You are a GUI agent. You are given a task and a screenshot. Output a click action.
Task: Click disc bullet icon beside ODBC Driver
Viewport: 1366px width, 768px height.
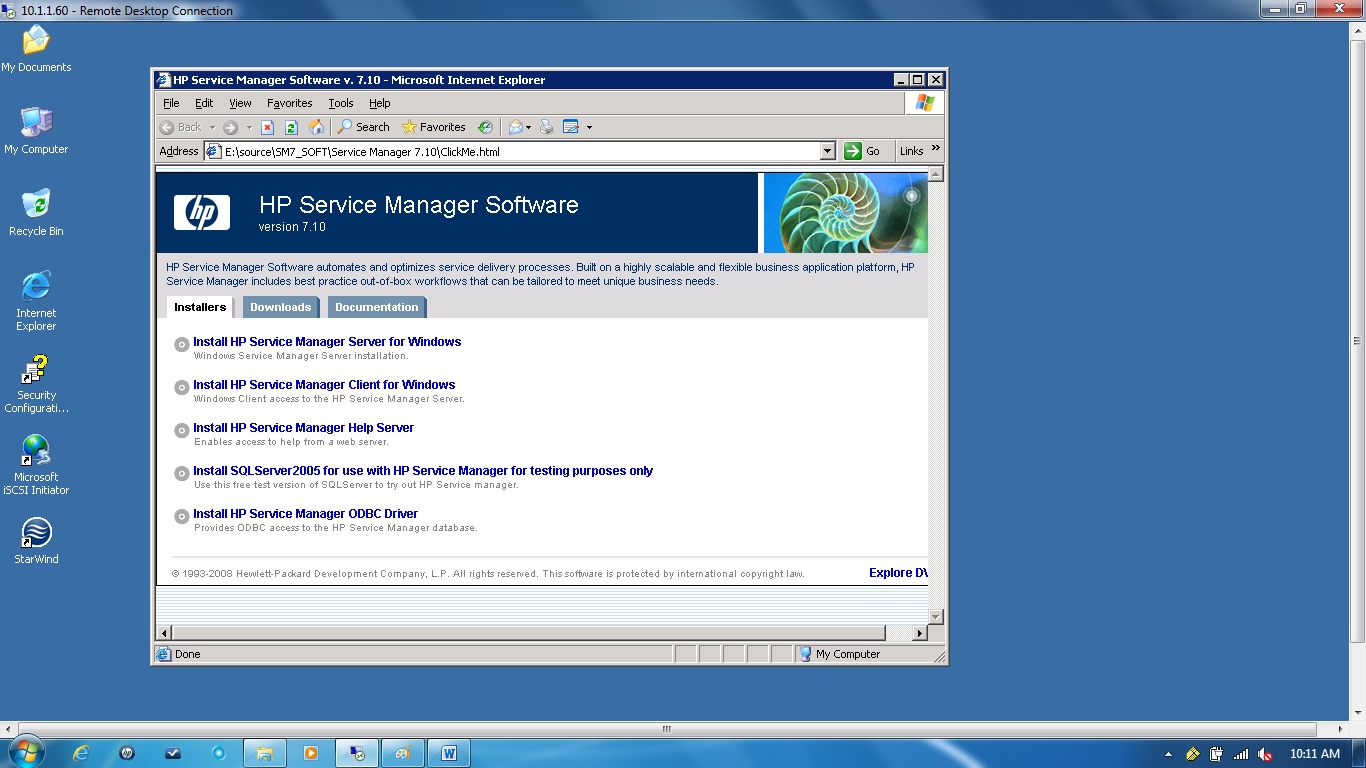coord(182,516)
